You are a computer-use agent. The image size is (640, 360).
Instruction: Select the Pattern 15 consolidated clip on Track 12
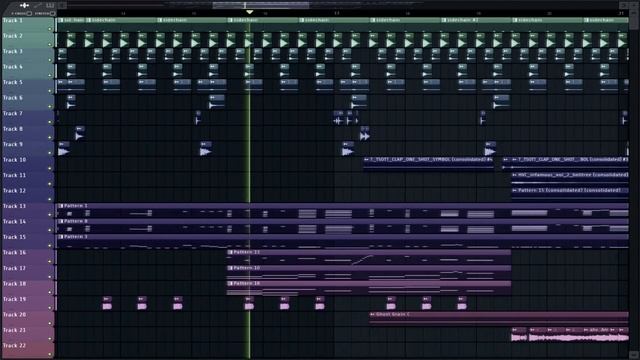570,195
